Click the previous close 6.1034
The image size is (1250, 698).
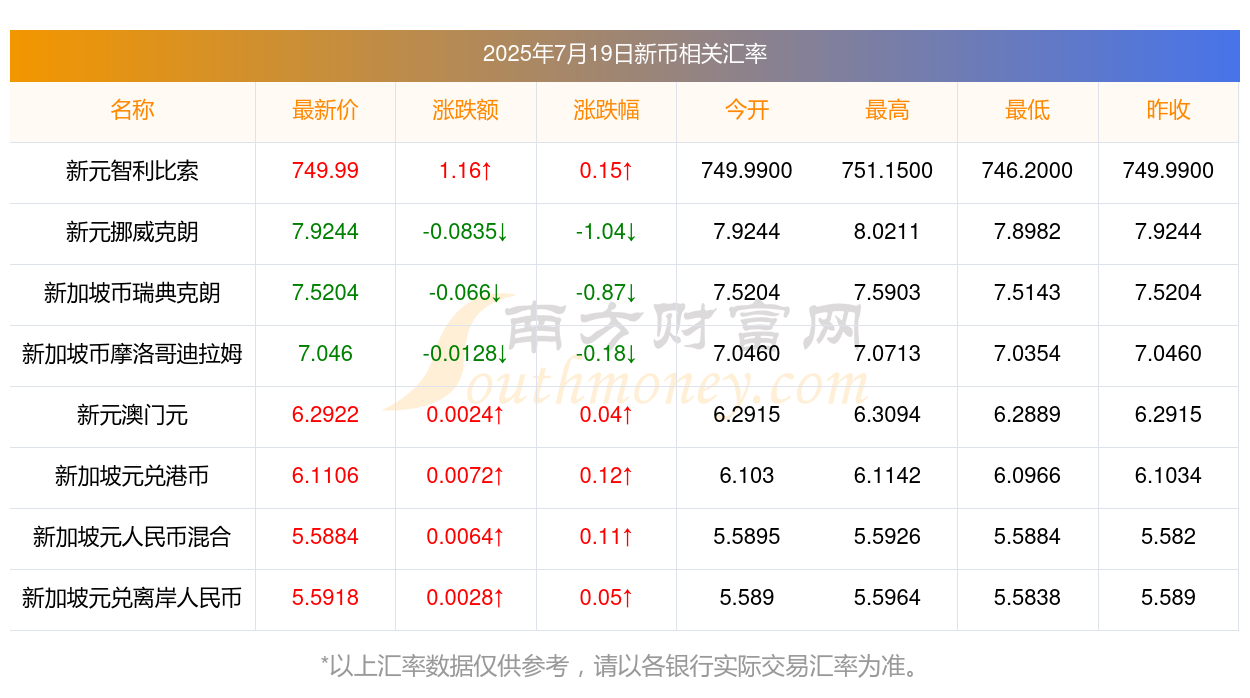click(x=1168, y=476)
